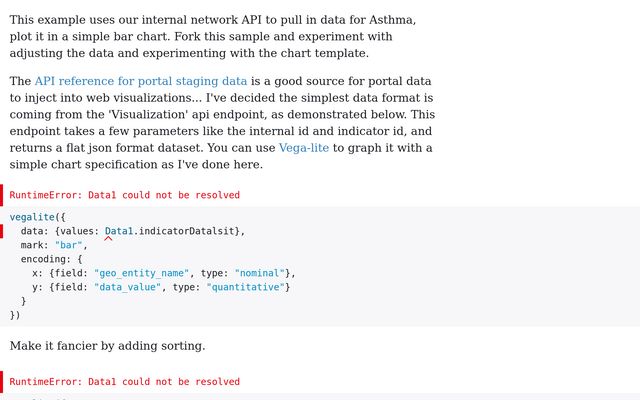This screenshot has width=640, height=400.
Task: Select the "geo_entity_name" field string
Action: 144,273
